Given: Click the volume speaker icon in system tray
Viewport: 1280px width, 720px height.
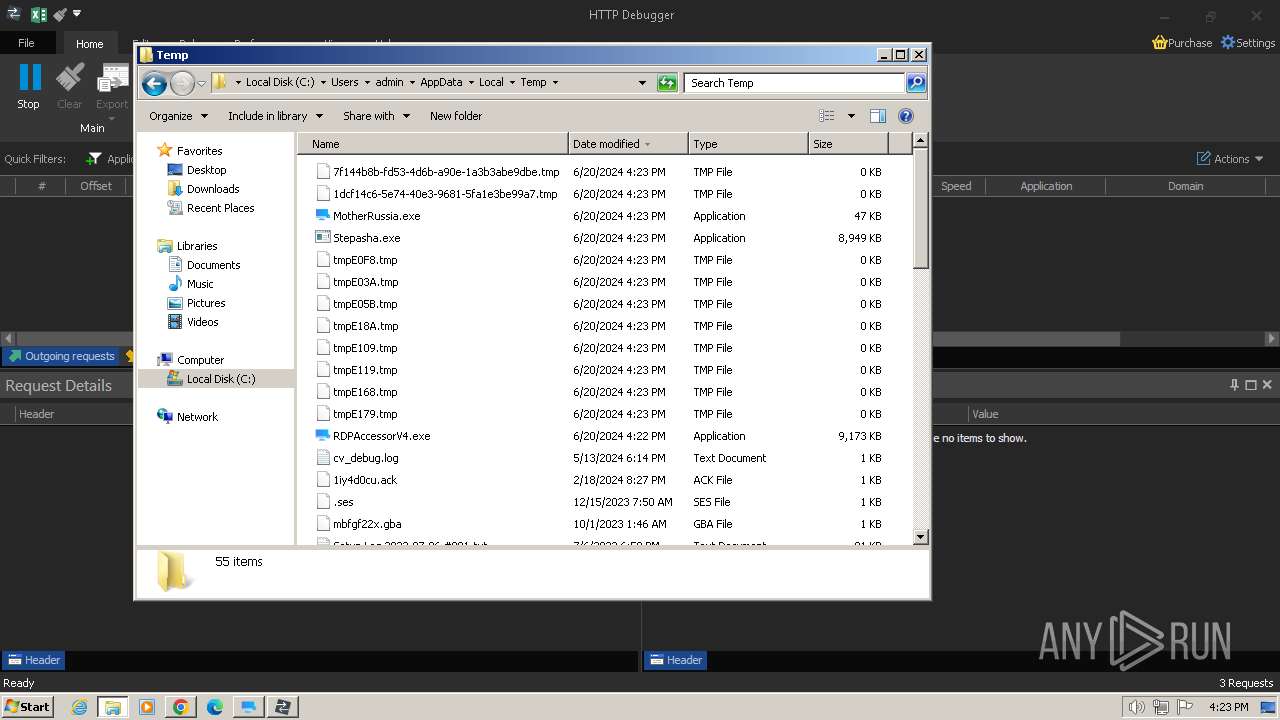Looking at the screenshot, I should pyautogui.click(x=1136, y=707).
